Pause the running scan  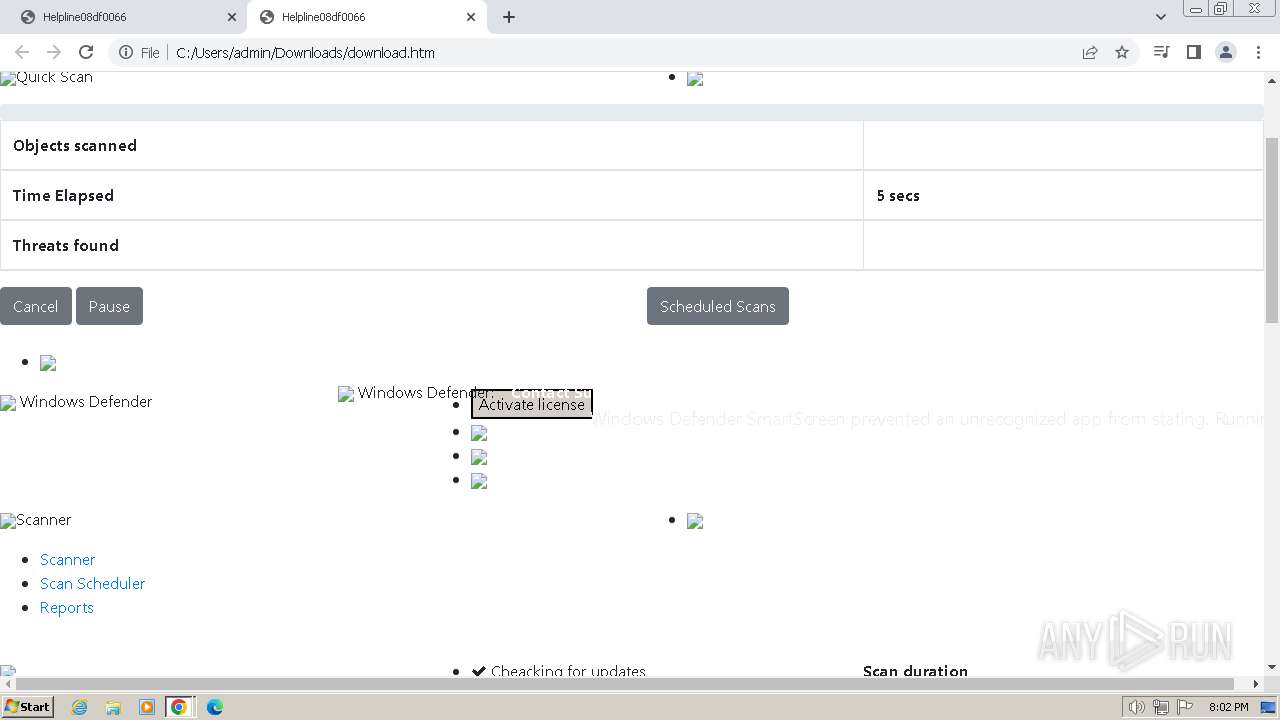coord(109,306)
